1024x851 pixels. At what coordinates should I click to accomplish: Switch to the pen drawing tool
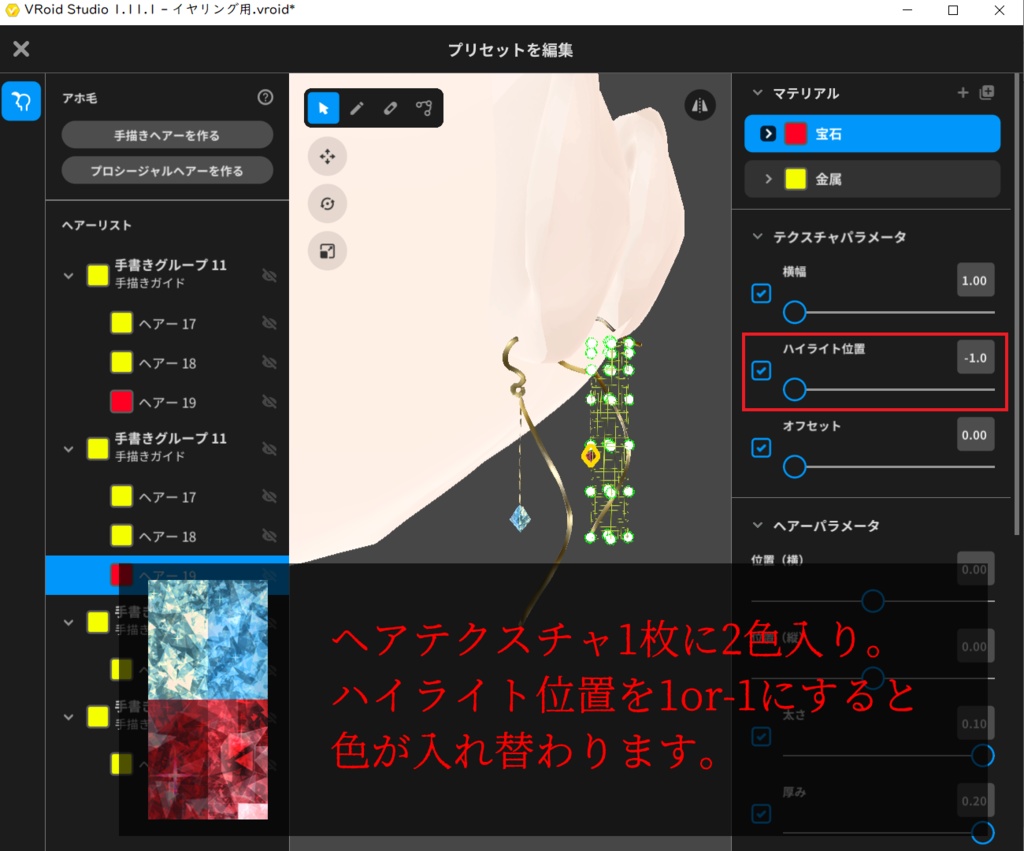pos(357,107)
